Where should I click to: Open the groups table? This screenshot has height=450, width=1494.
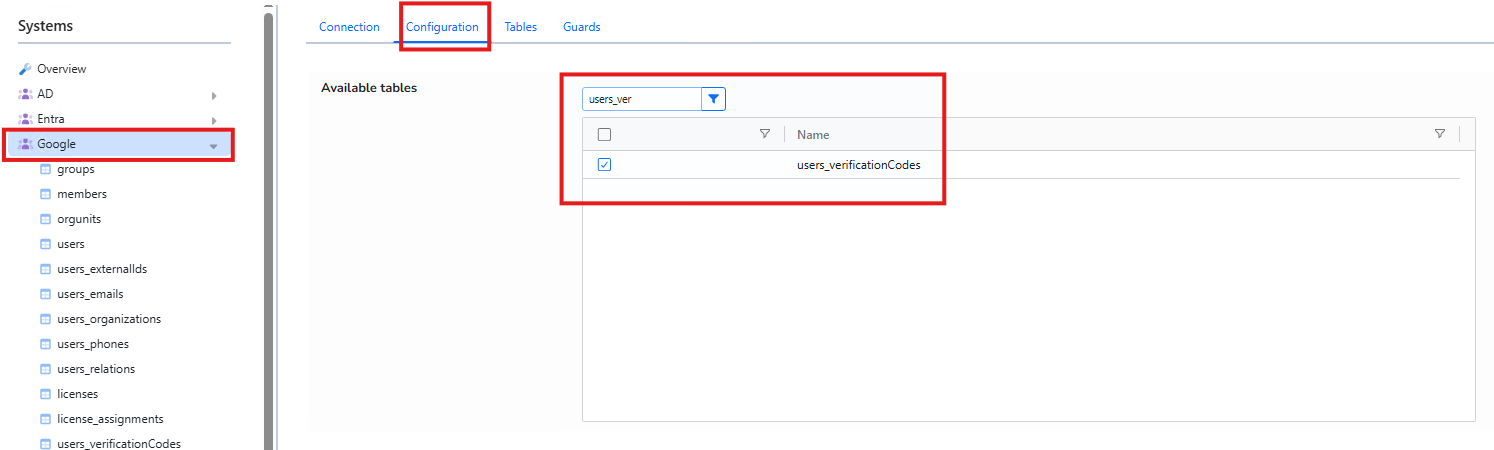pyautogui.click(x=76, y=169)
